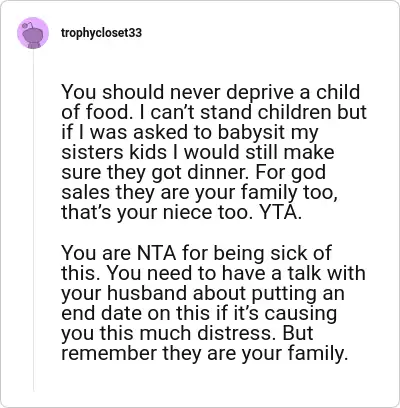Click the text 'remember they are your family.'

tap(205, 354)
